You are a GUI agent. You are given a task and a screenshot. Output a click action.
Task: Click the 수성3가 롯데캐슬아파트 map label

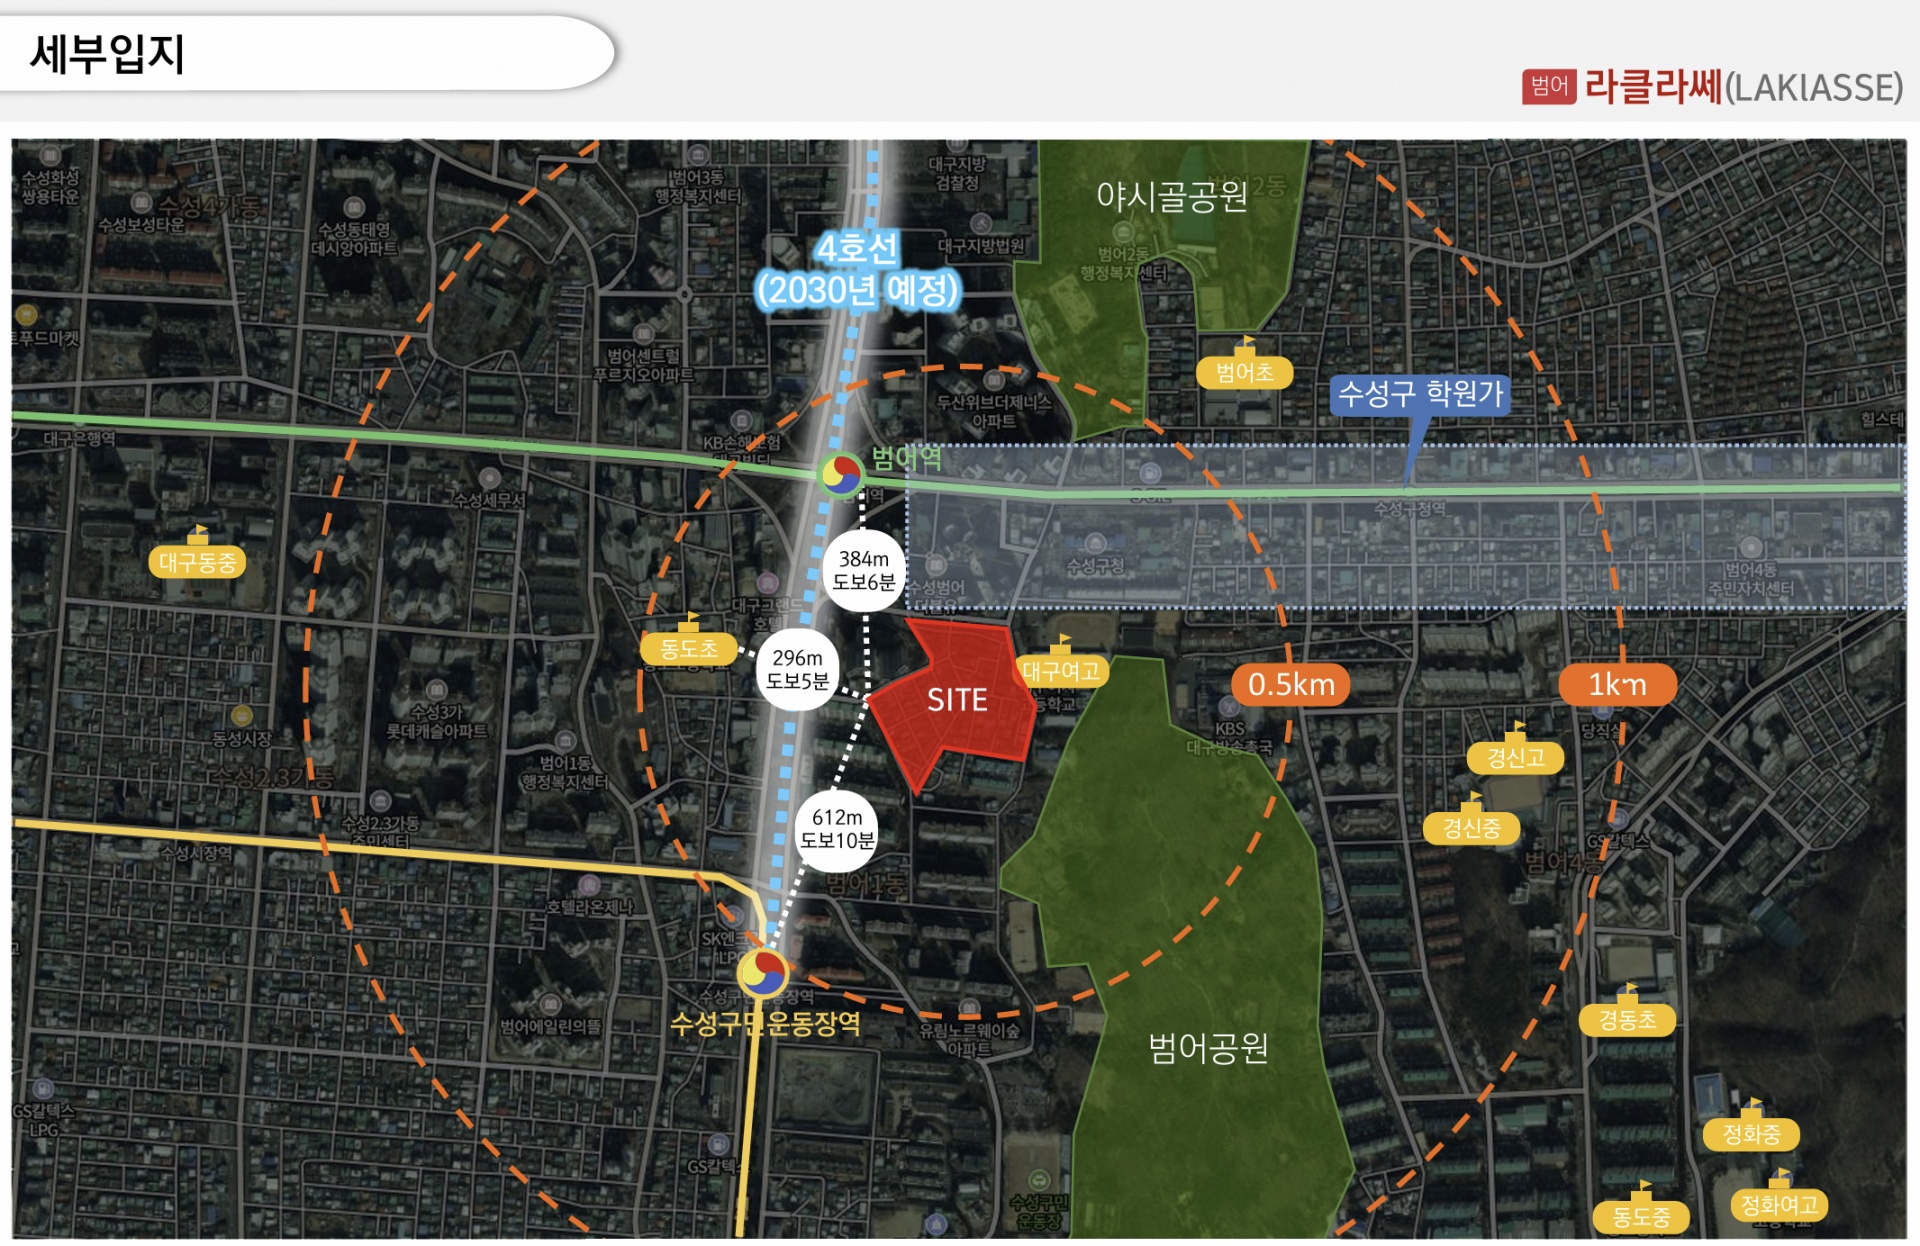(437, 721)
